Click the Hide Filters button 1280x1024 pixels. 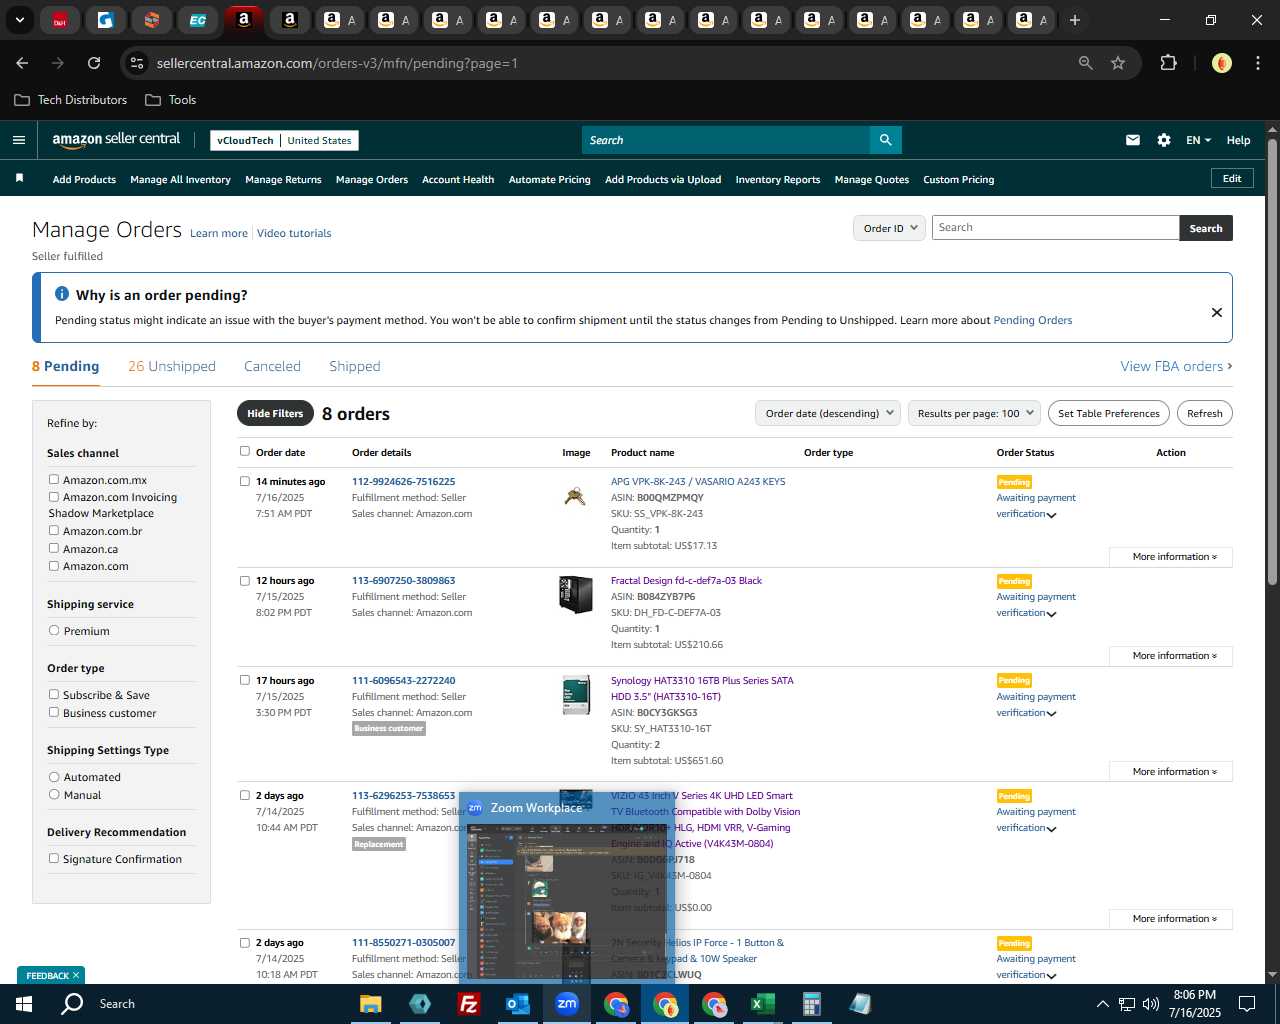point(275,413)
